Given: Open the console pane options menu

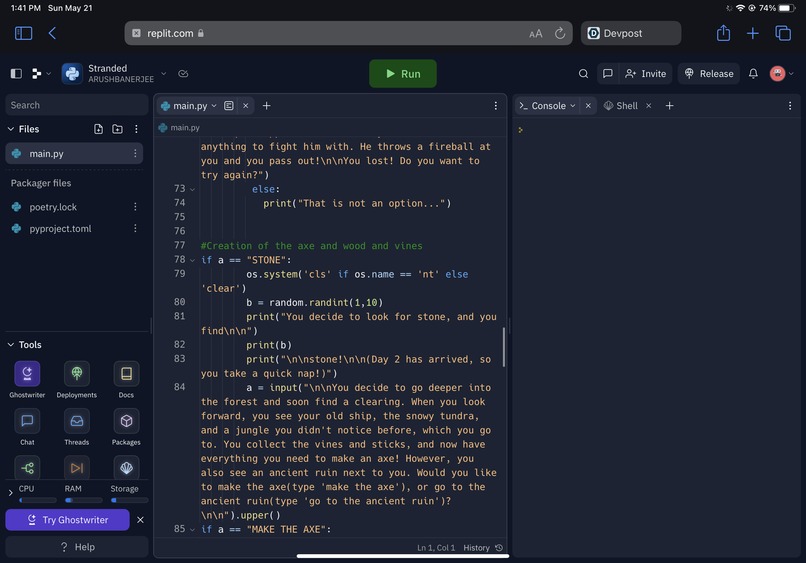Looking at the screenshot, I should pos(790,105).
